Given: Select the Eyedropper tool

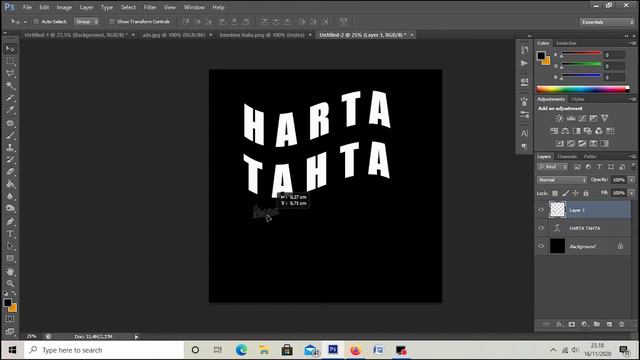Looking at the screenshot, I should [10, 110].
